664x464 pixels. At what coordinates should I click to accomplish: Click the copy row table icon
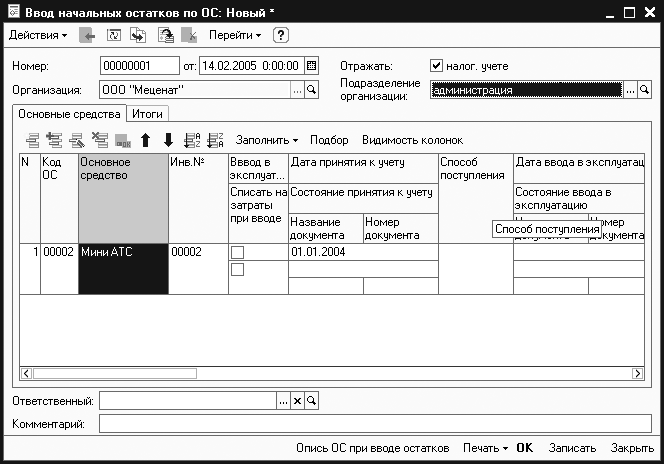coord(55,140)
